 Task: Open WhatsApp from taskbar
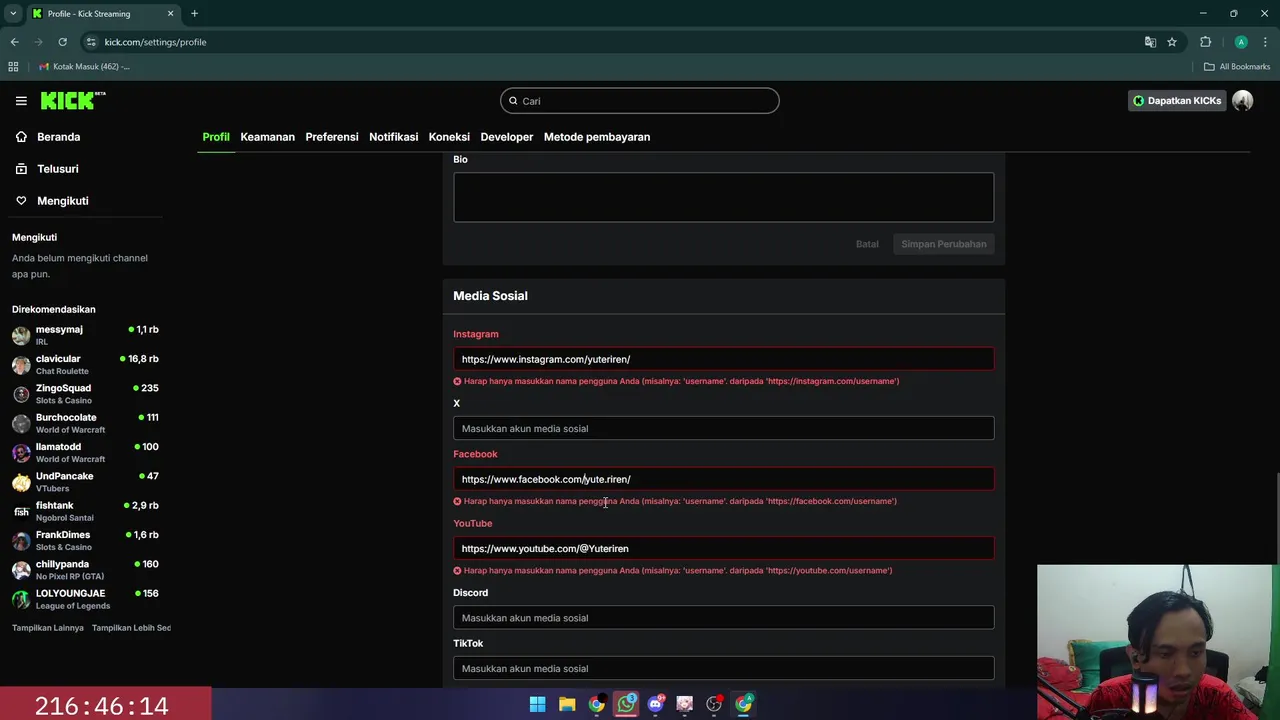point(626,704)
